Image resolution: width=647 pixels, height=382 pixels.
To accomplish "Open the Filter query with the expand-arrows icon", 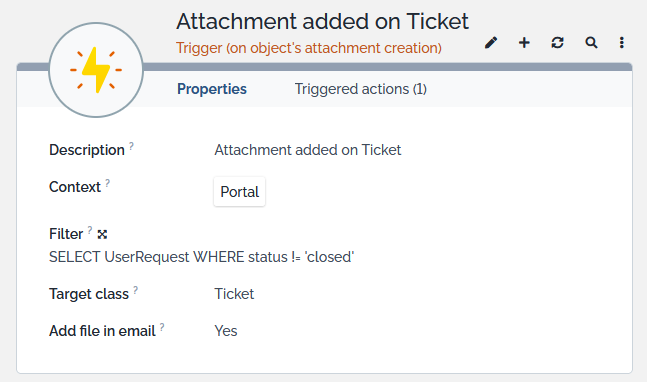I will pos(102,234).
